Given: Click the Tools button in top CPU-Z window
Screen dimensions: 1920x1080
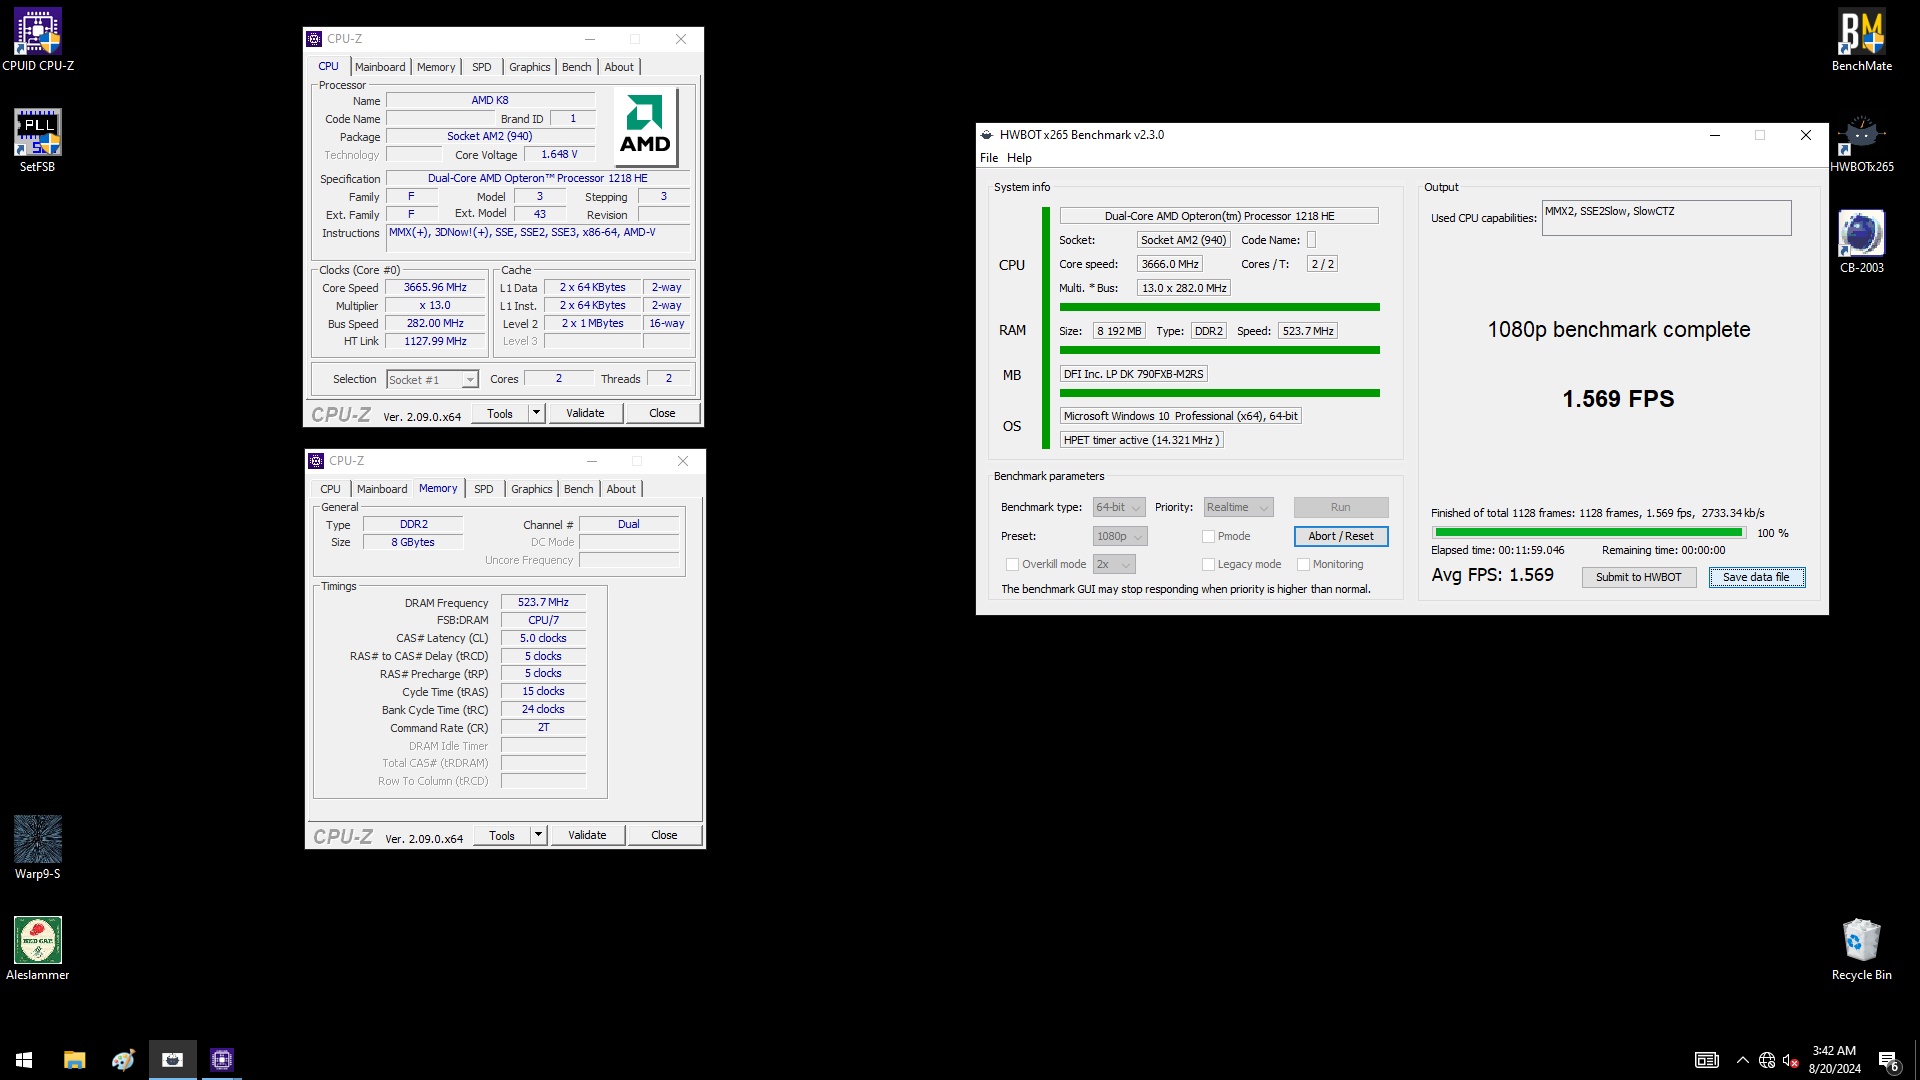Looking at the screenshot, I should pos(500,413).
